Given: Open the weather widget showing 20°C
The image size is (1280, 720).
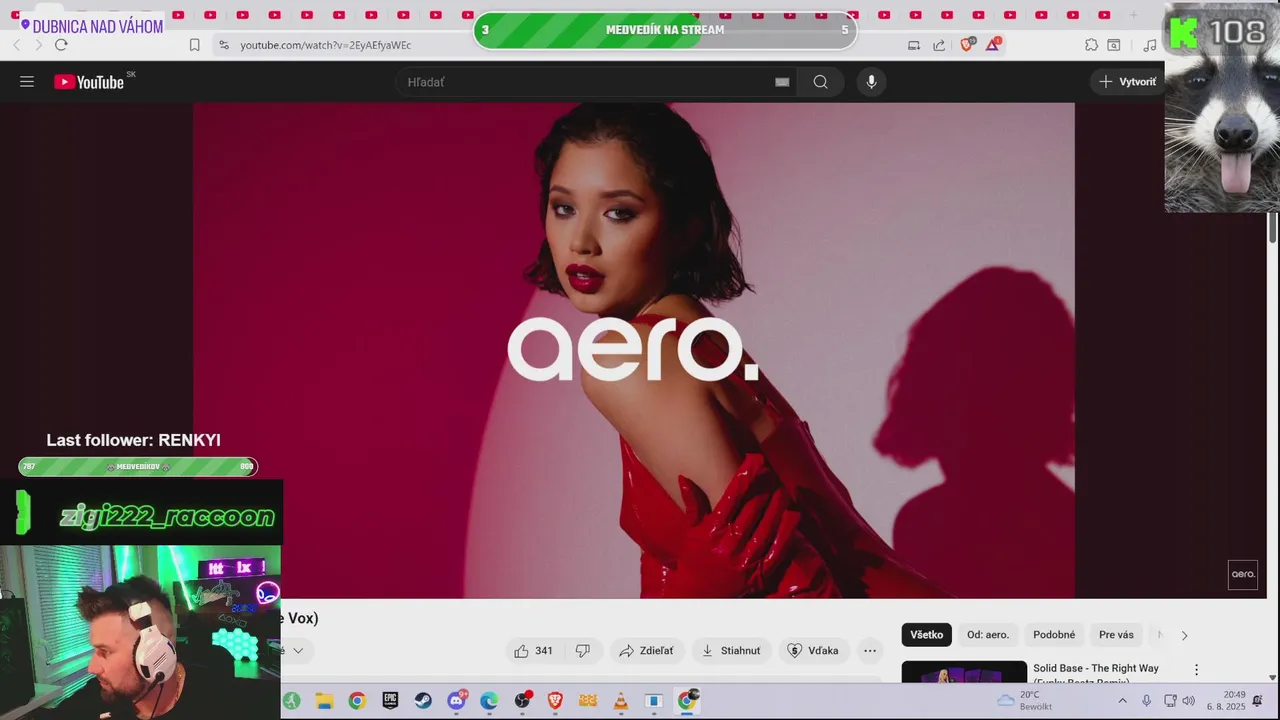Looking at the screenshot, I should (1024, 701).
